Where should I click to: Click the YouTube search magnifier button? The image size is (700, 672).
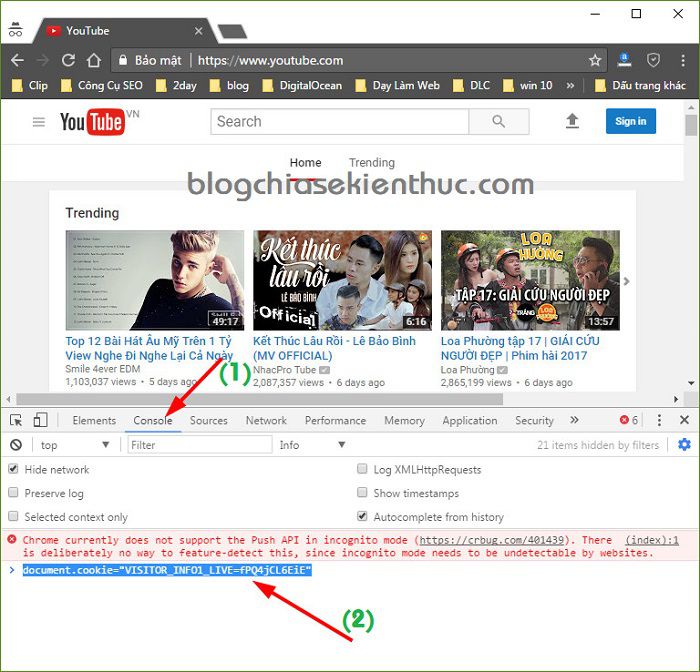pyautogui.click(x=499, y=121)
